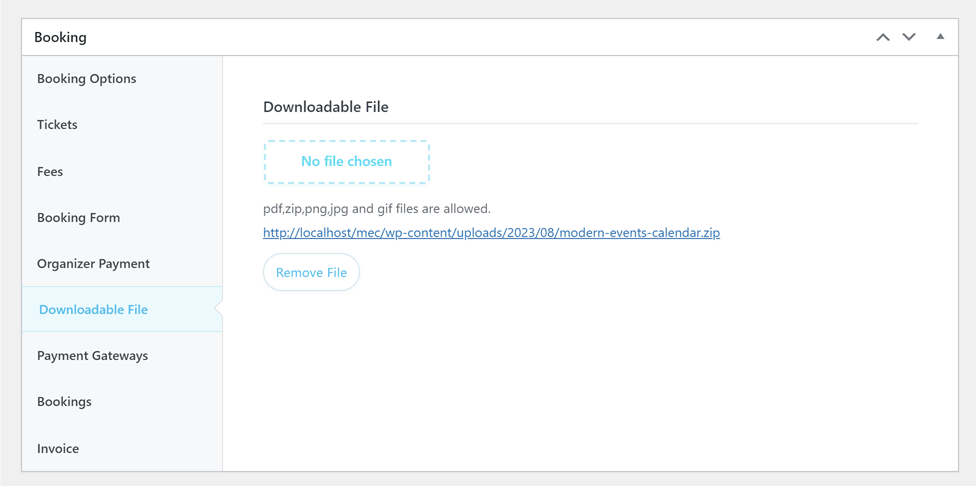Collapse the Booking panel with triangle toggle
The height and width of the screenshot is (486, 976).
940,37
